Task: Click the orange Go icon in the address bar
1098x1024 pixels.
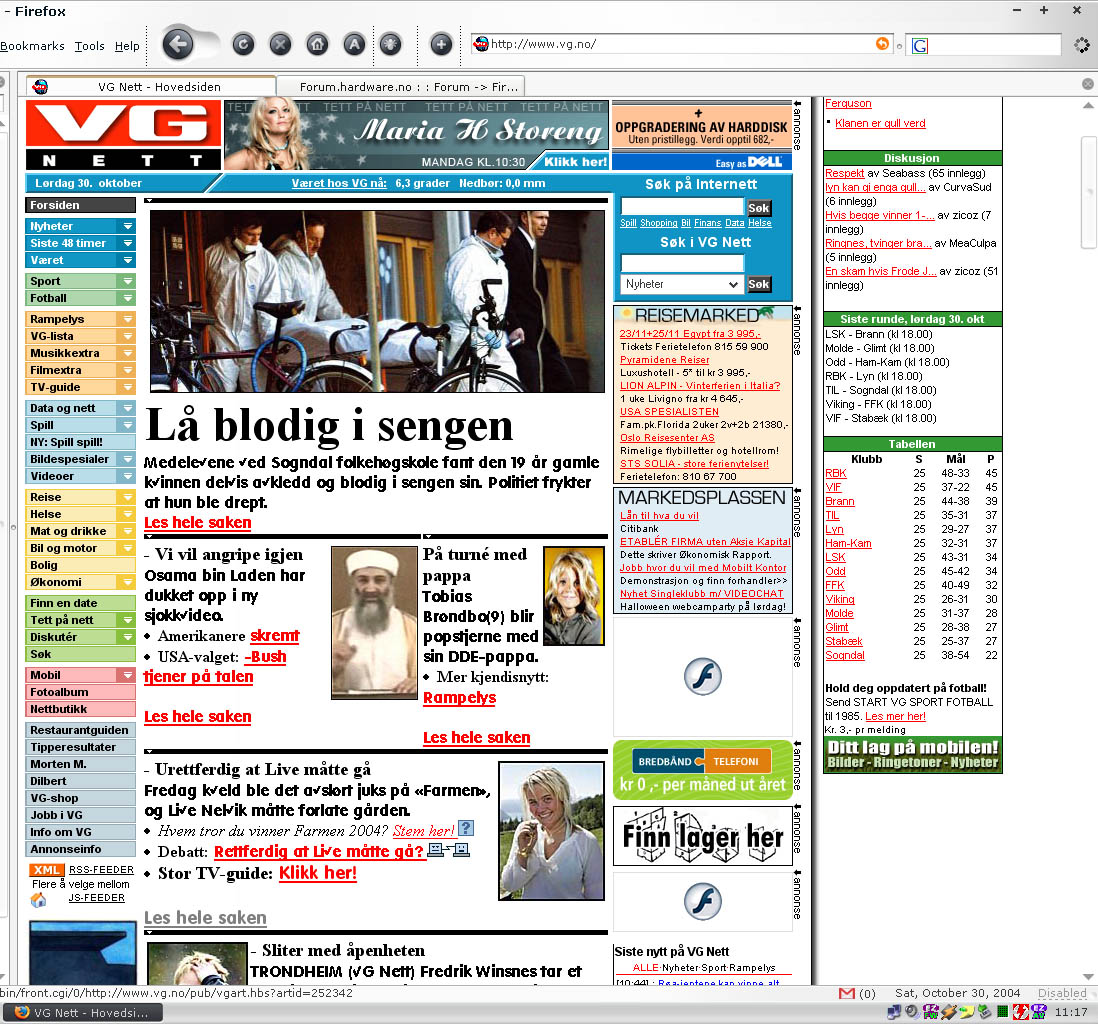Action: (x=882, y=44)
